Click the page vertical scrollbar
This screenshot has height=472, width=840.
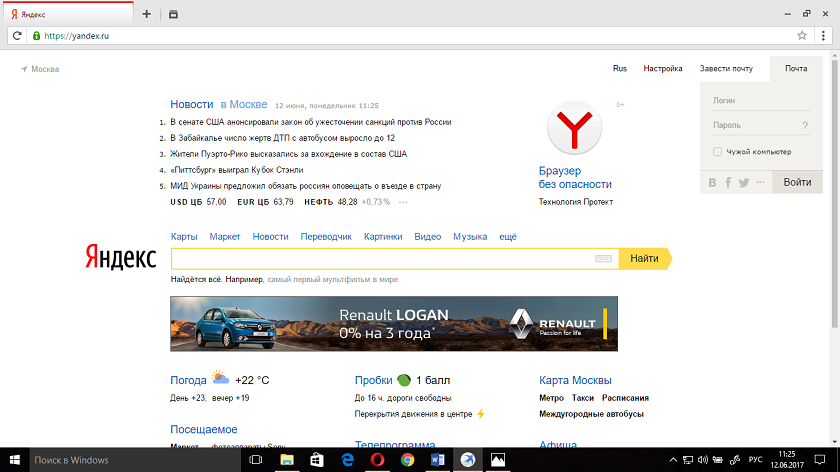click(835, 193)
